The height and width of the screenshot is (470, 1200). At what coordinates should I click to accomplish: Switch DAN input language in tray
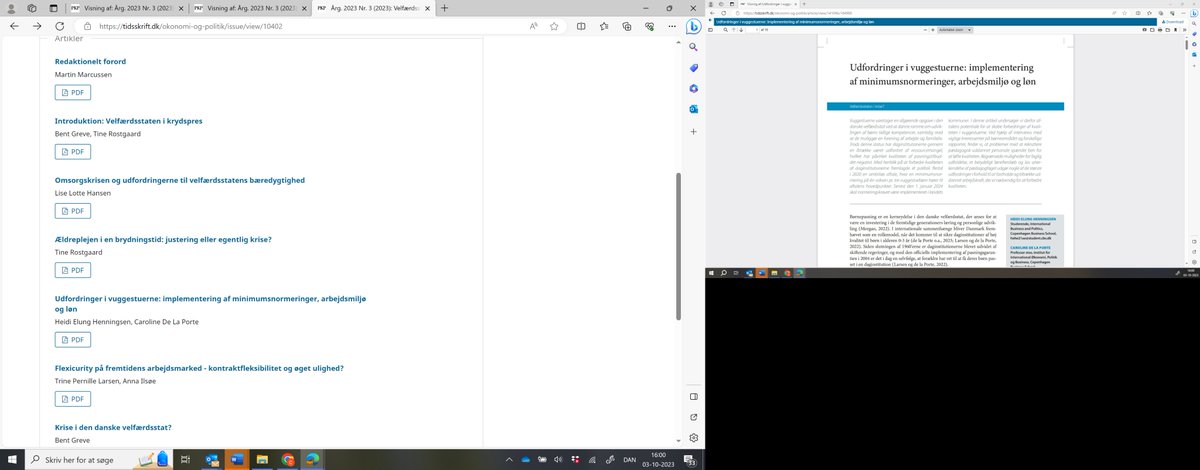coord(629,459)
